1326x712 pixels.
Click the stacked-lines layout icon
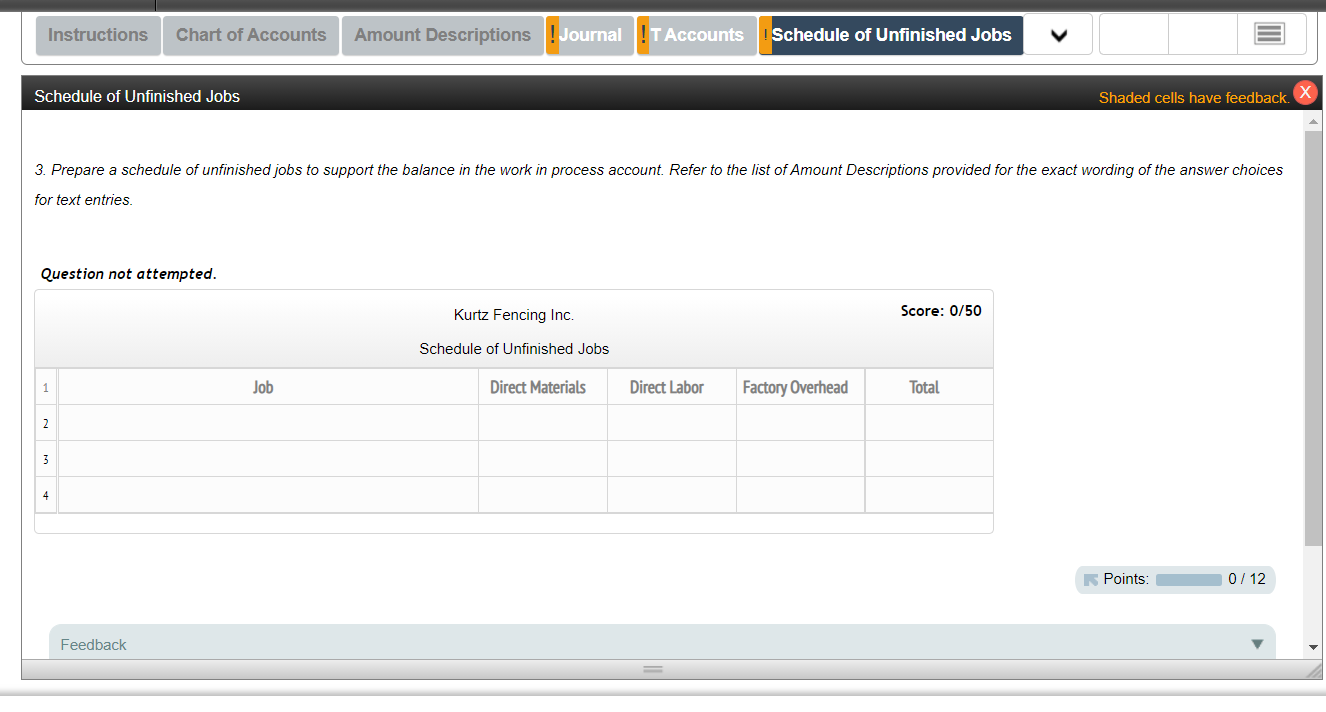tap(1270, 35)
